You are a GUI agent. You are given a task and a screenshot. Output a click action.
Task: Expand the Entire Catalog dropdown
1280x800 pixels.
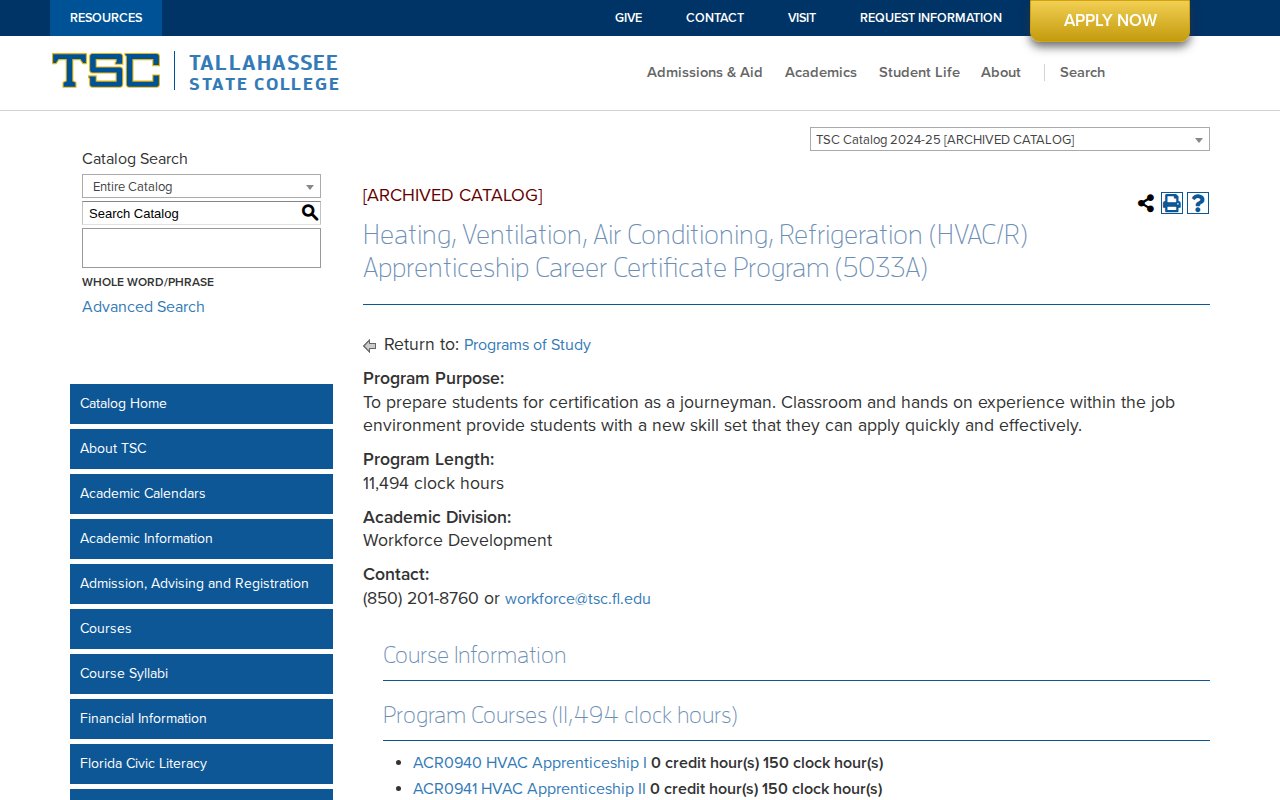coord(200,186)
